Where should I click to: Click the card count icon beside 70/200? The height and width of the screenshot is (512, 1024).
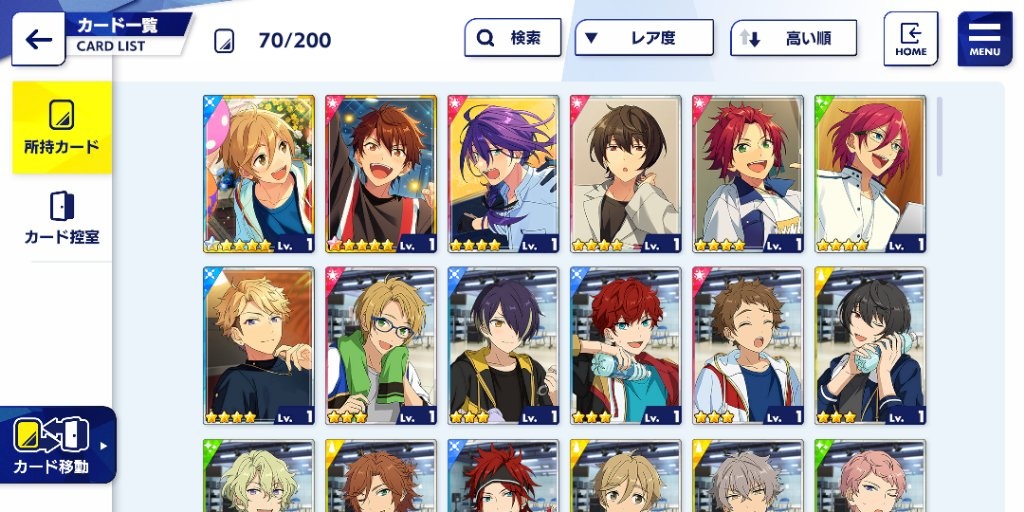224,40
